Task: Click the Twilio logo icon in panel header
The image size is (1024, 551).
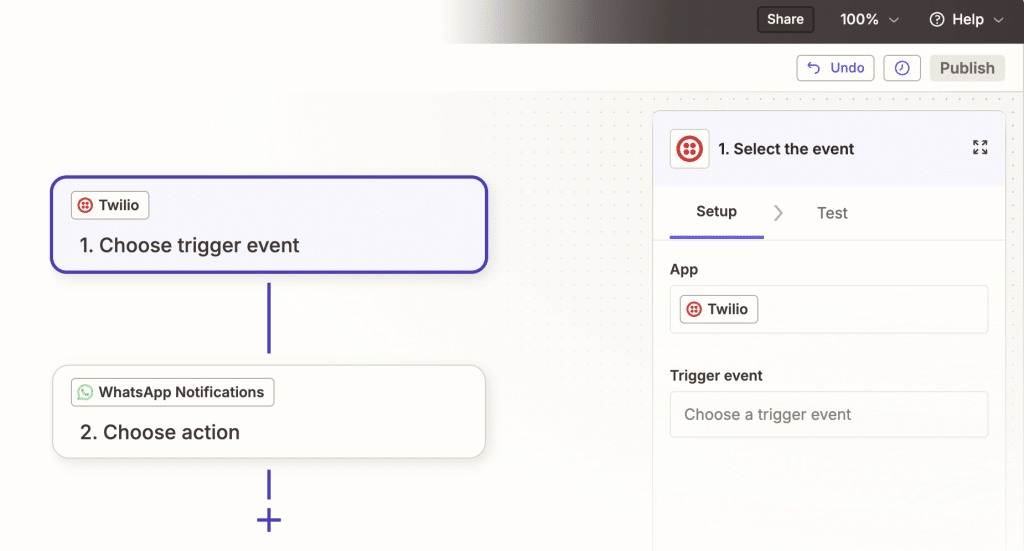Action: 689,149
